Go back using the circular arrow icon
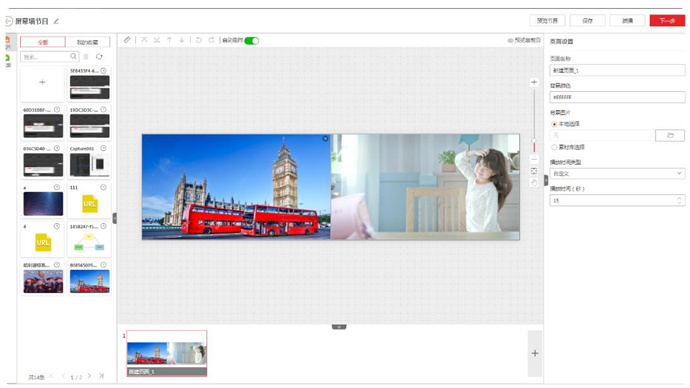This screenshot has height=388, width=690. pyautogui.click(x=8, y=21)
